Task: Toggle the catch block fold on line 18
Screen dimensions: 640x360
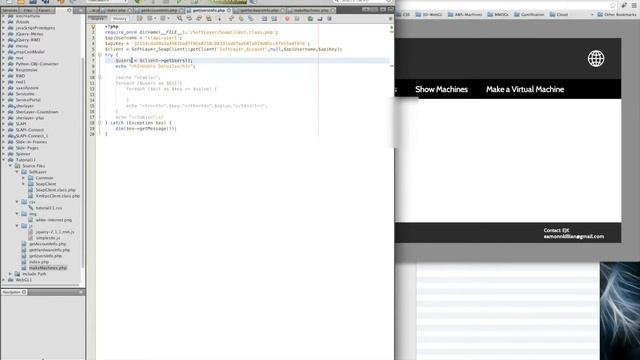Action: coord(100,122)
